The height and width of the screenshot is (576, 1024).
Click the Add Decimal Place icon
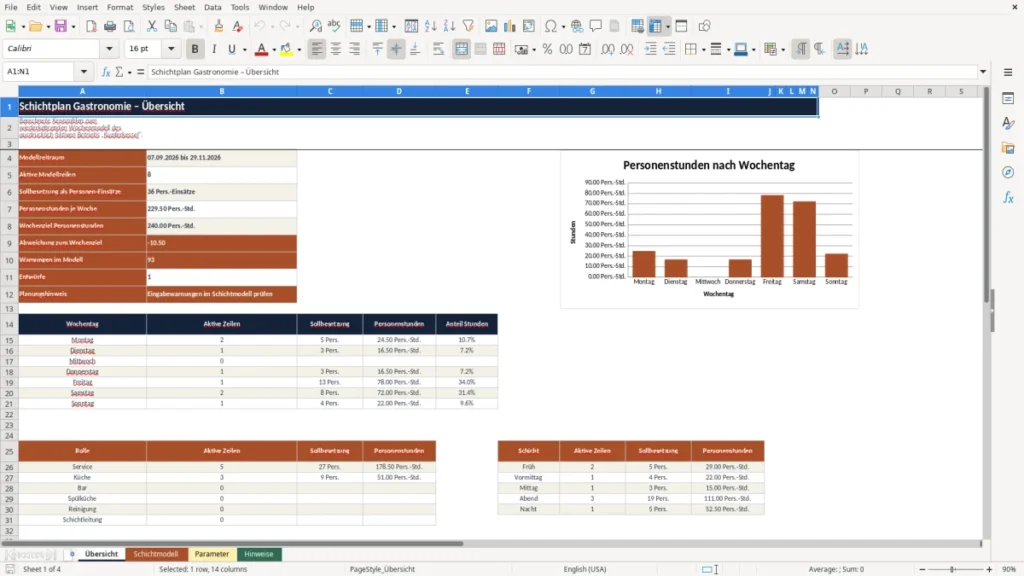[x=607, y=49]
